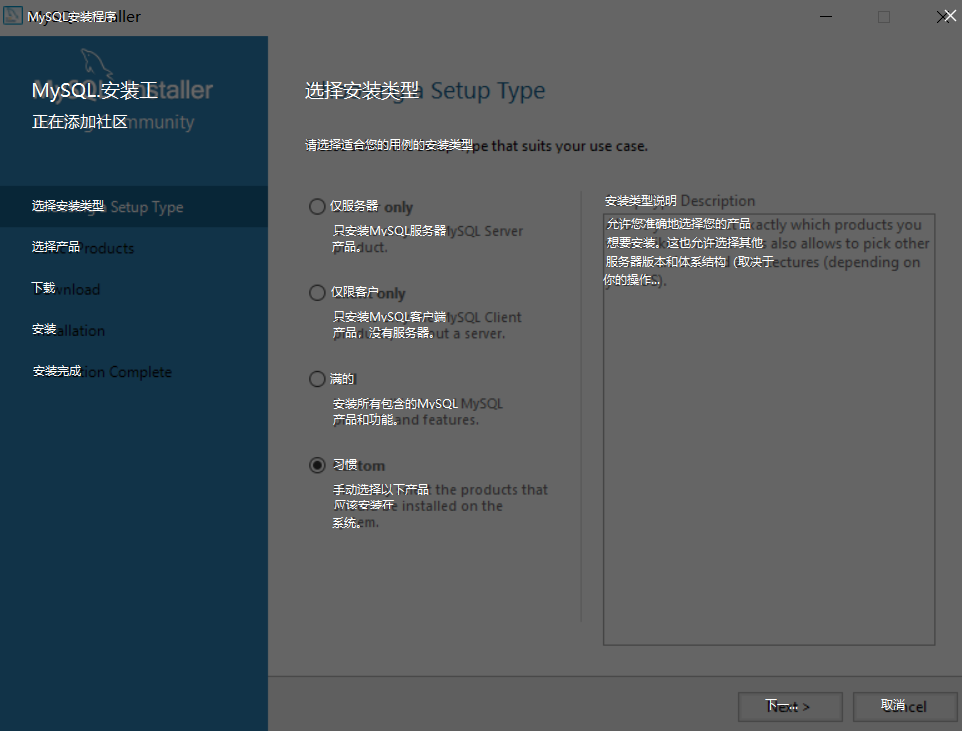
Task: Click the 安装类型说明 Description label
Action: [680, 201]
